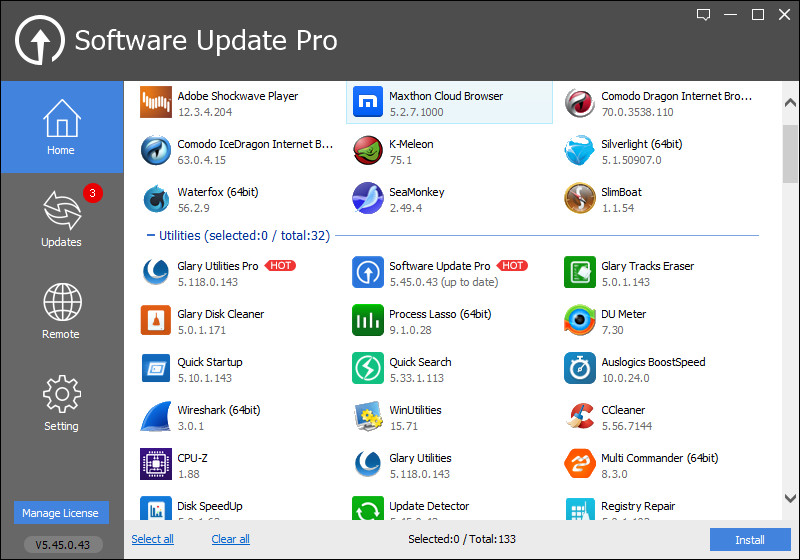Click the Glary Utilities 5.118.0.143 icon
800x560 pixels.
click(367, 464)
